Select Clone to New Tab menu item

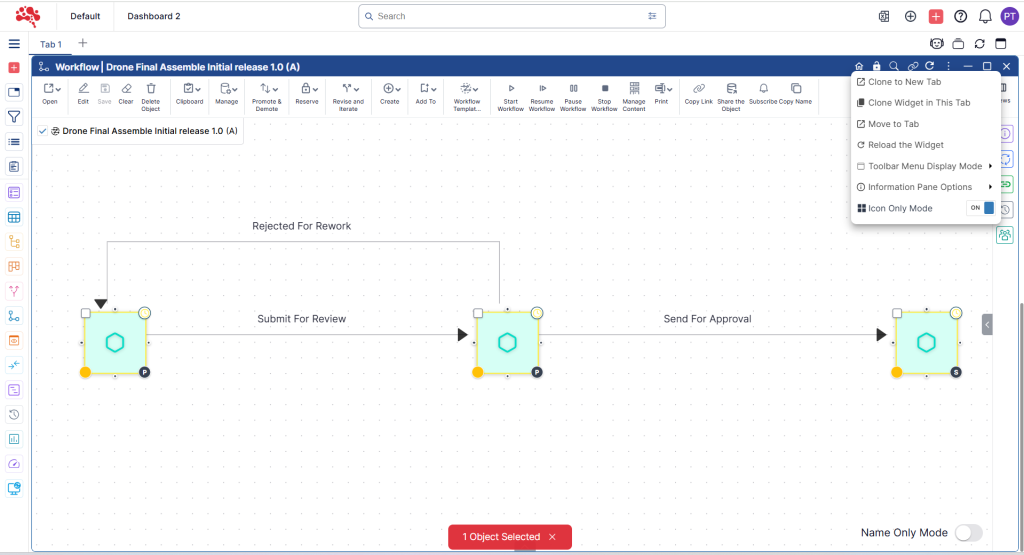(904, 82)
